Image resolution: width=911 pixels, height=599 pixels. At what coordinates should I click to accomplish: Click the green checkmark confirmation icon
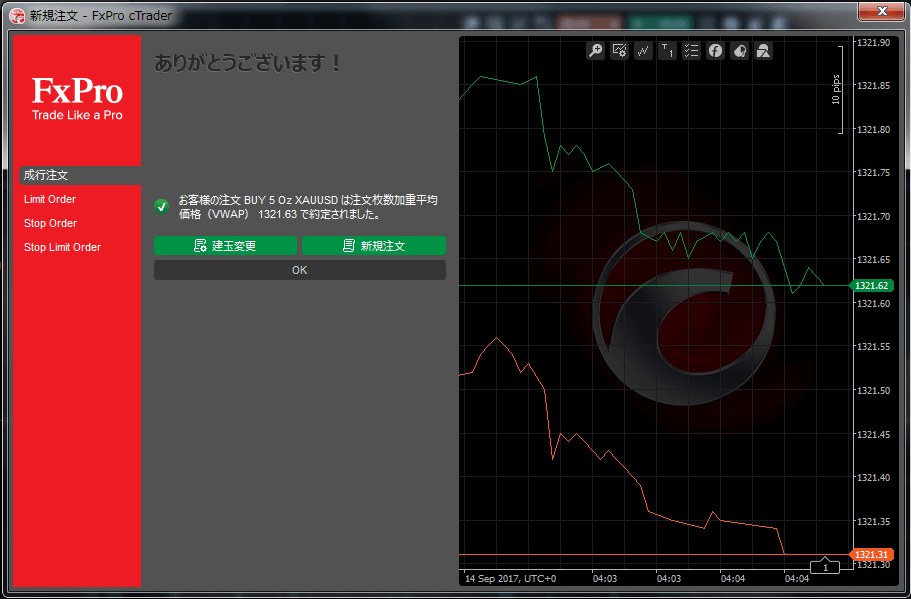(x=162, y=206)
